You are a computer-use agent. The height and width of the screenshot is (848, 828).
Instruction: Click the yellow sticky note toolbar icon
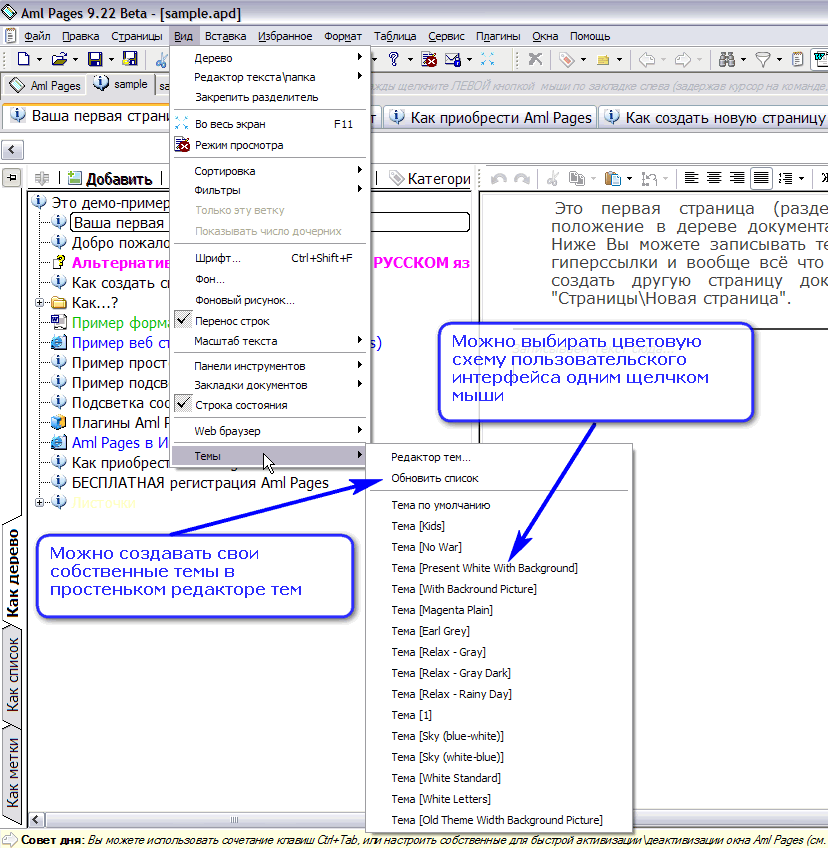click(x=602, y=60)
